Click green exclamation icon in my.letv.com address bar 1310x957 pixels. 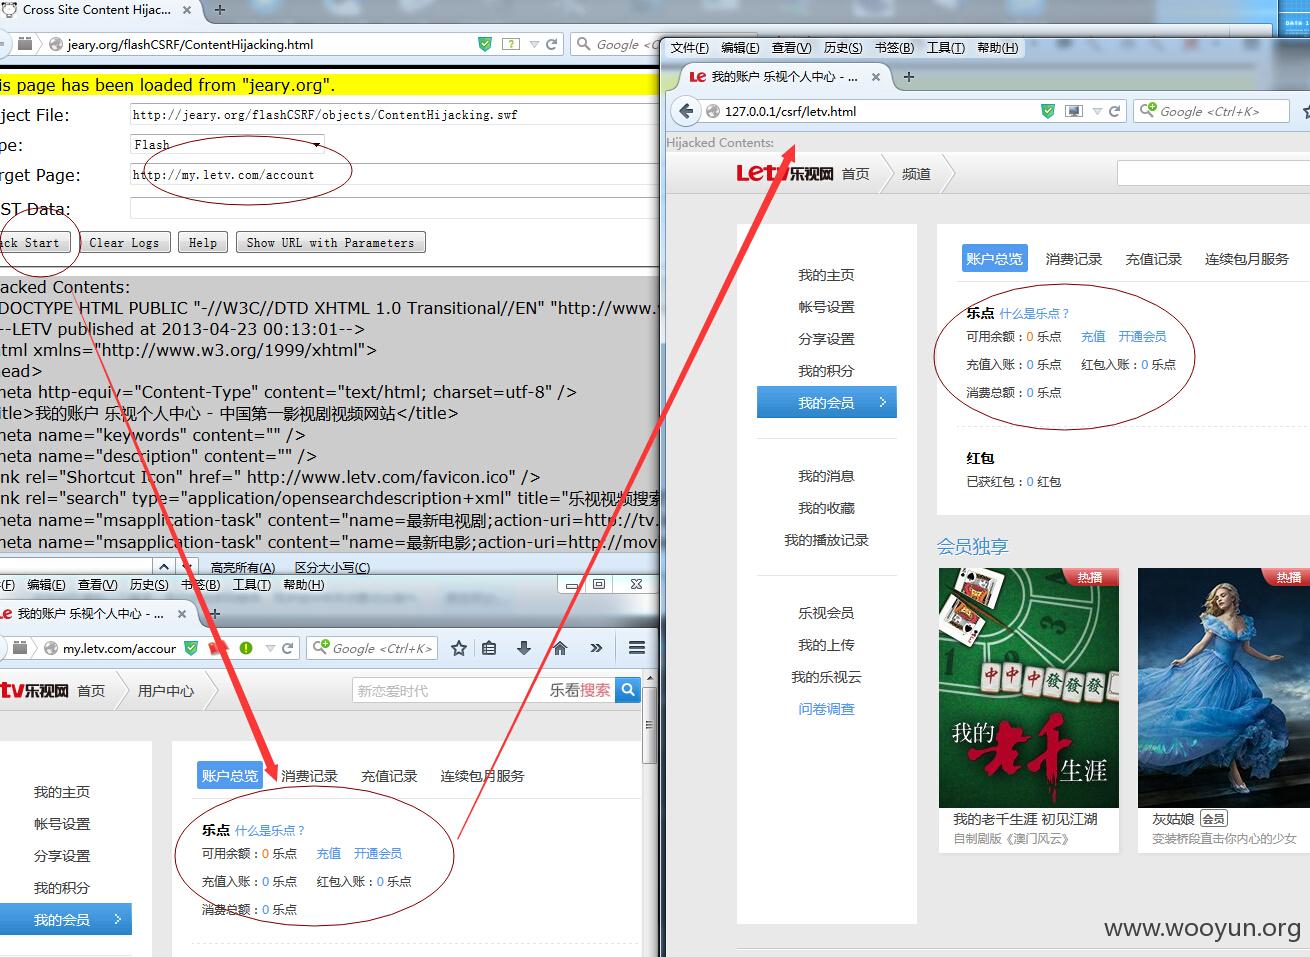pos(245,648)
